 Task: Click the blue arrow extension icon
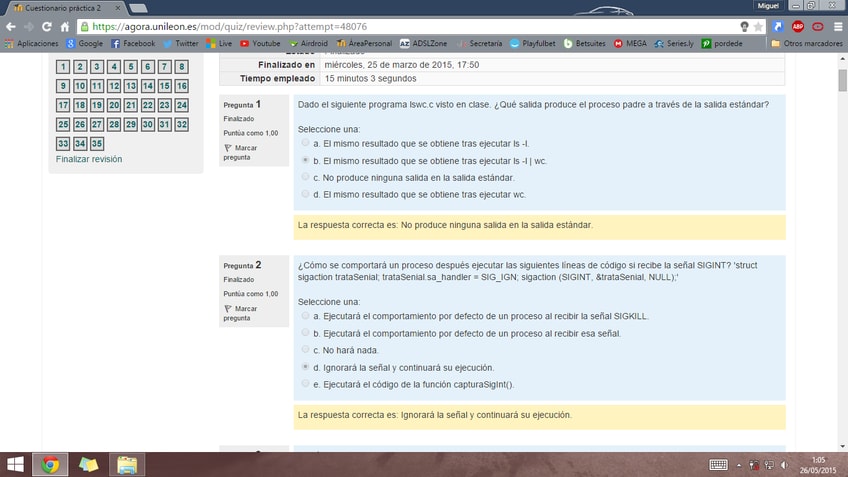(x=778, y=26)
